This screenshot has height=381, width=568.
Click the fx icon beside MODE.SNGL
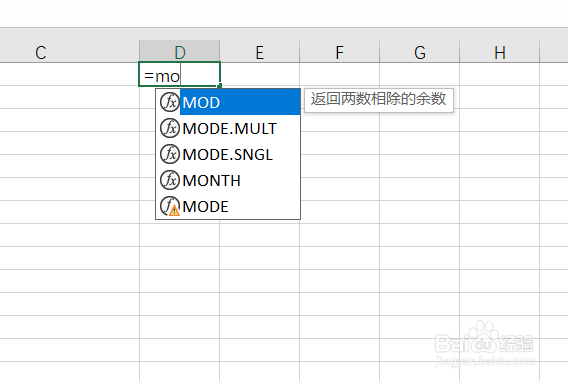coord(170,154)
